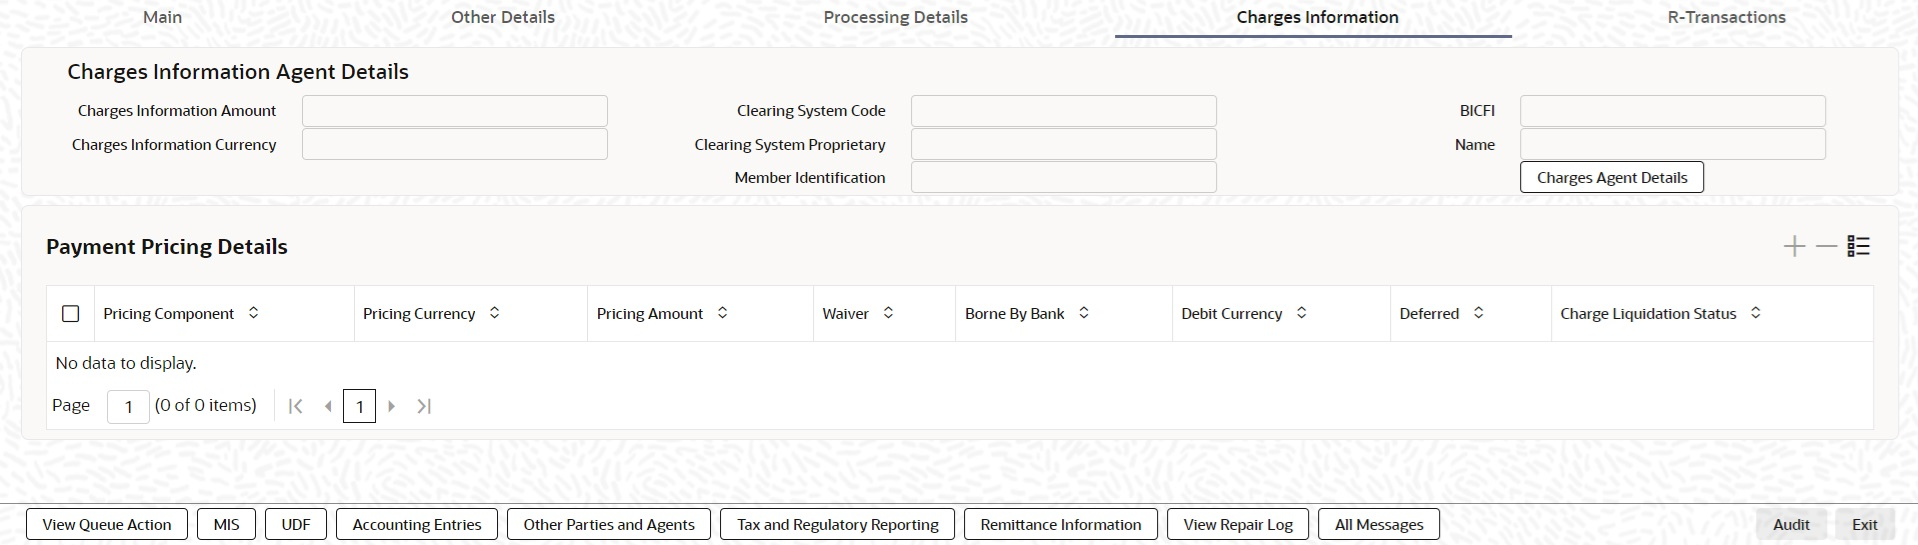The width and height of the screenshot is (1918, 545).
Task: Switch to the Processing Details tab
Action: pos(895,17)
